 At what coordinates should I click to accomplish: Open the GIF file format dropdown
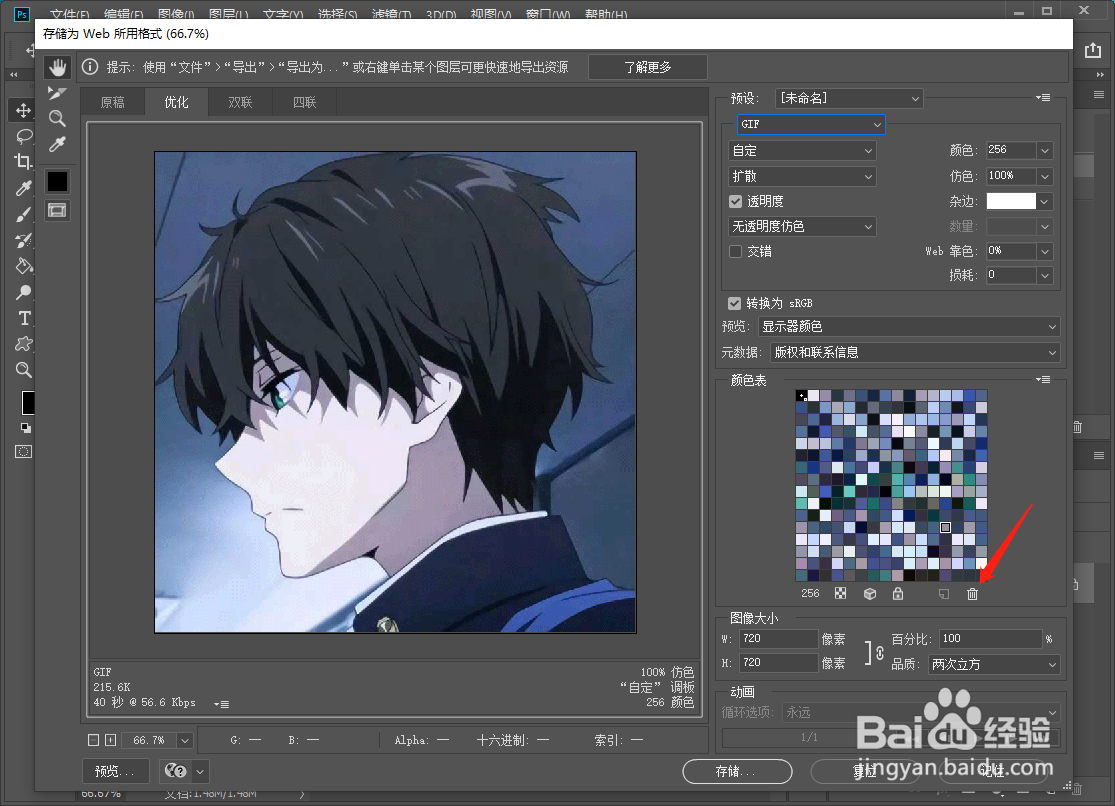point(811,124)
